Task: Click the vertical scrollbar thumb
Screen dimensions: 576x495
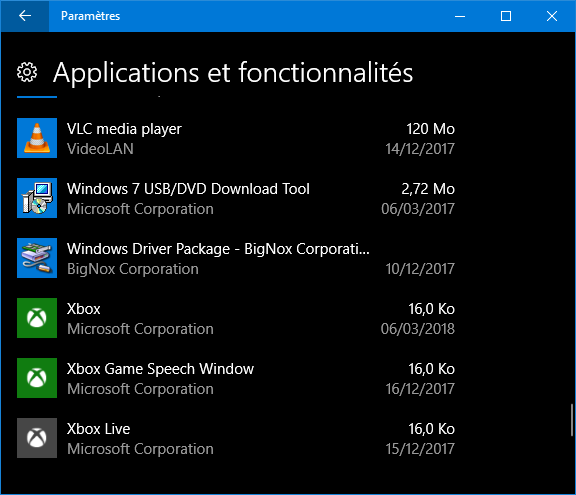Action: tap(572, 420)
